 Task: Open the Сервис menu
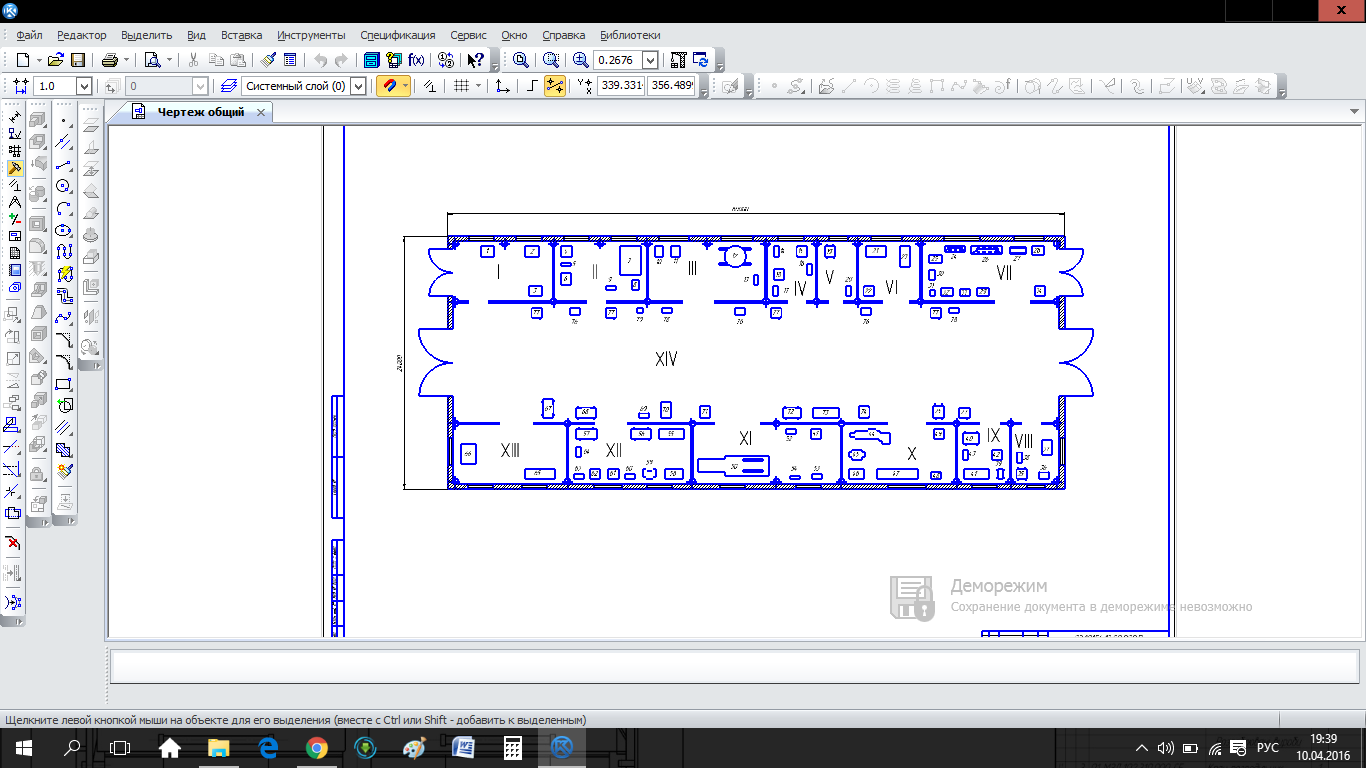(x=468, y=35)
